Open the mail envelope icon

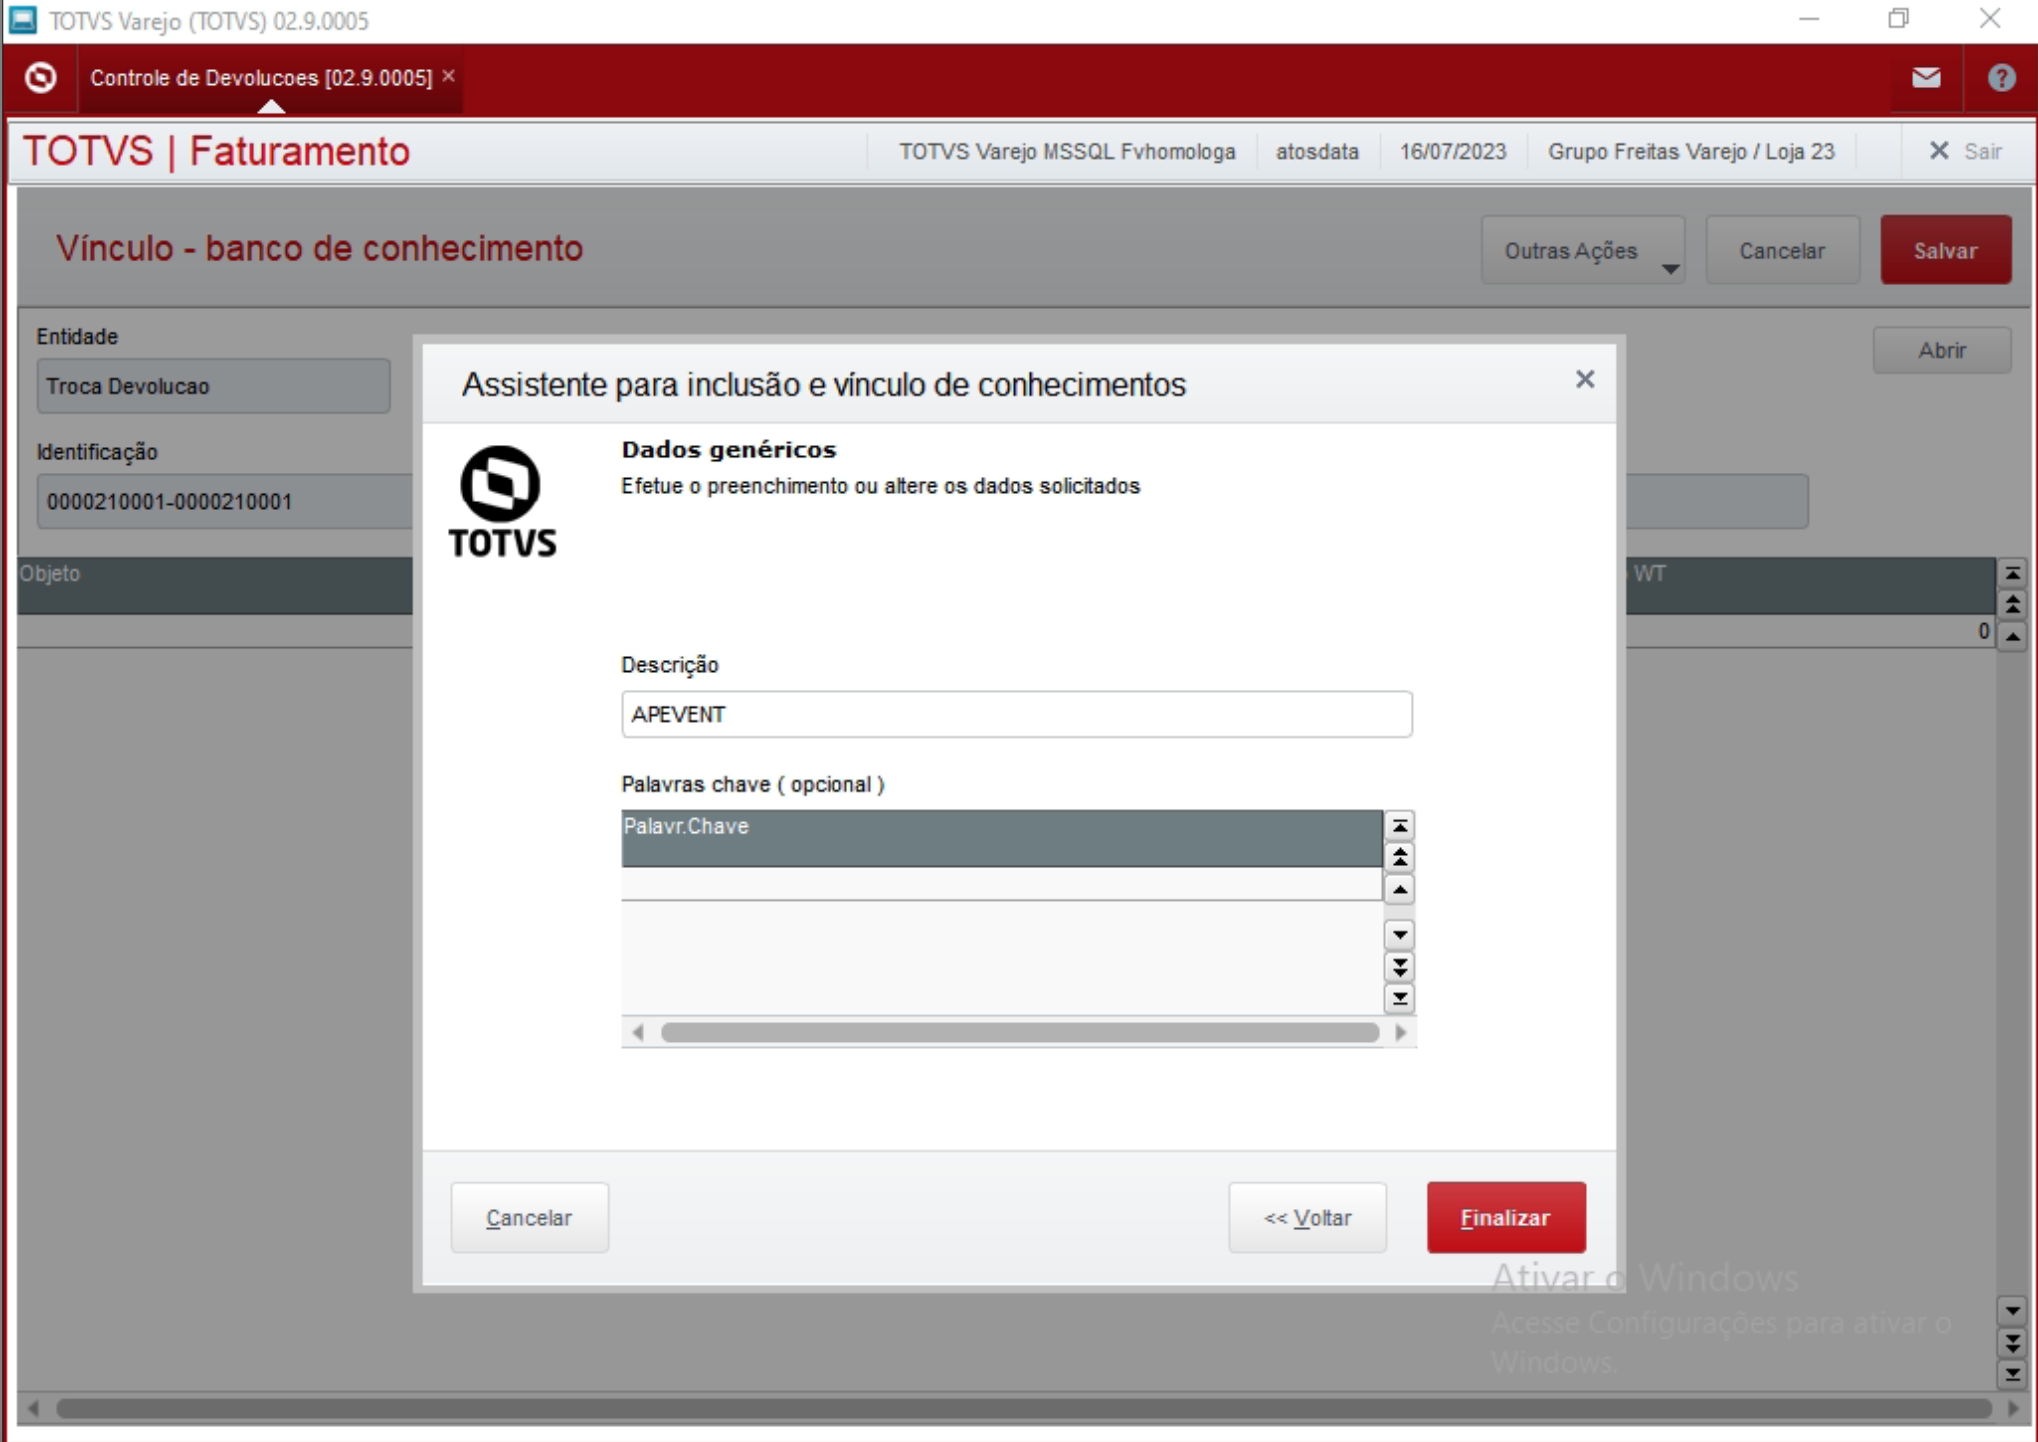pos(1926,78)
